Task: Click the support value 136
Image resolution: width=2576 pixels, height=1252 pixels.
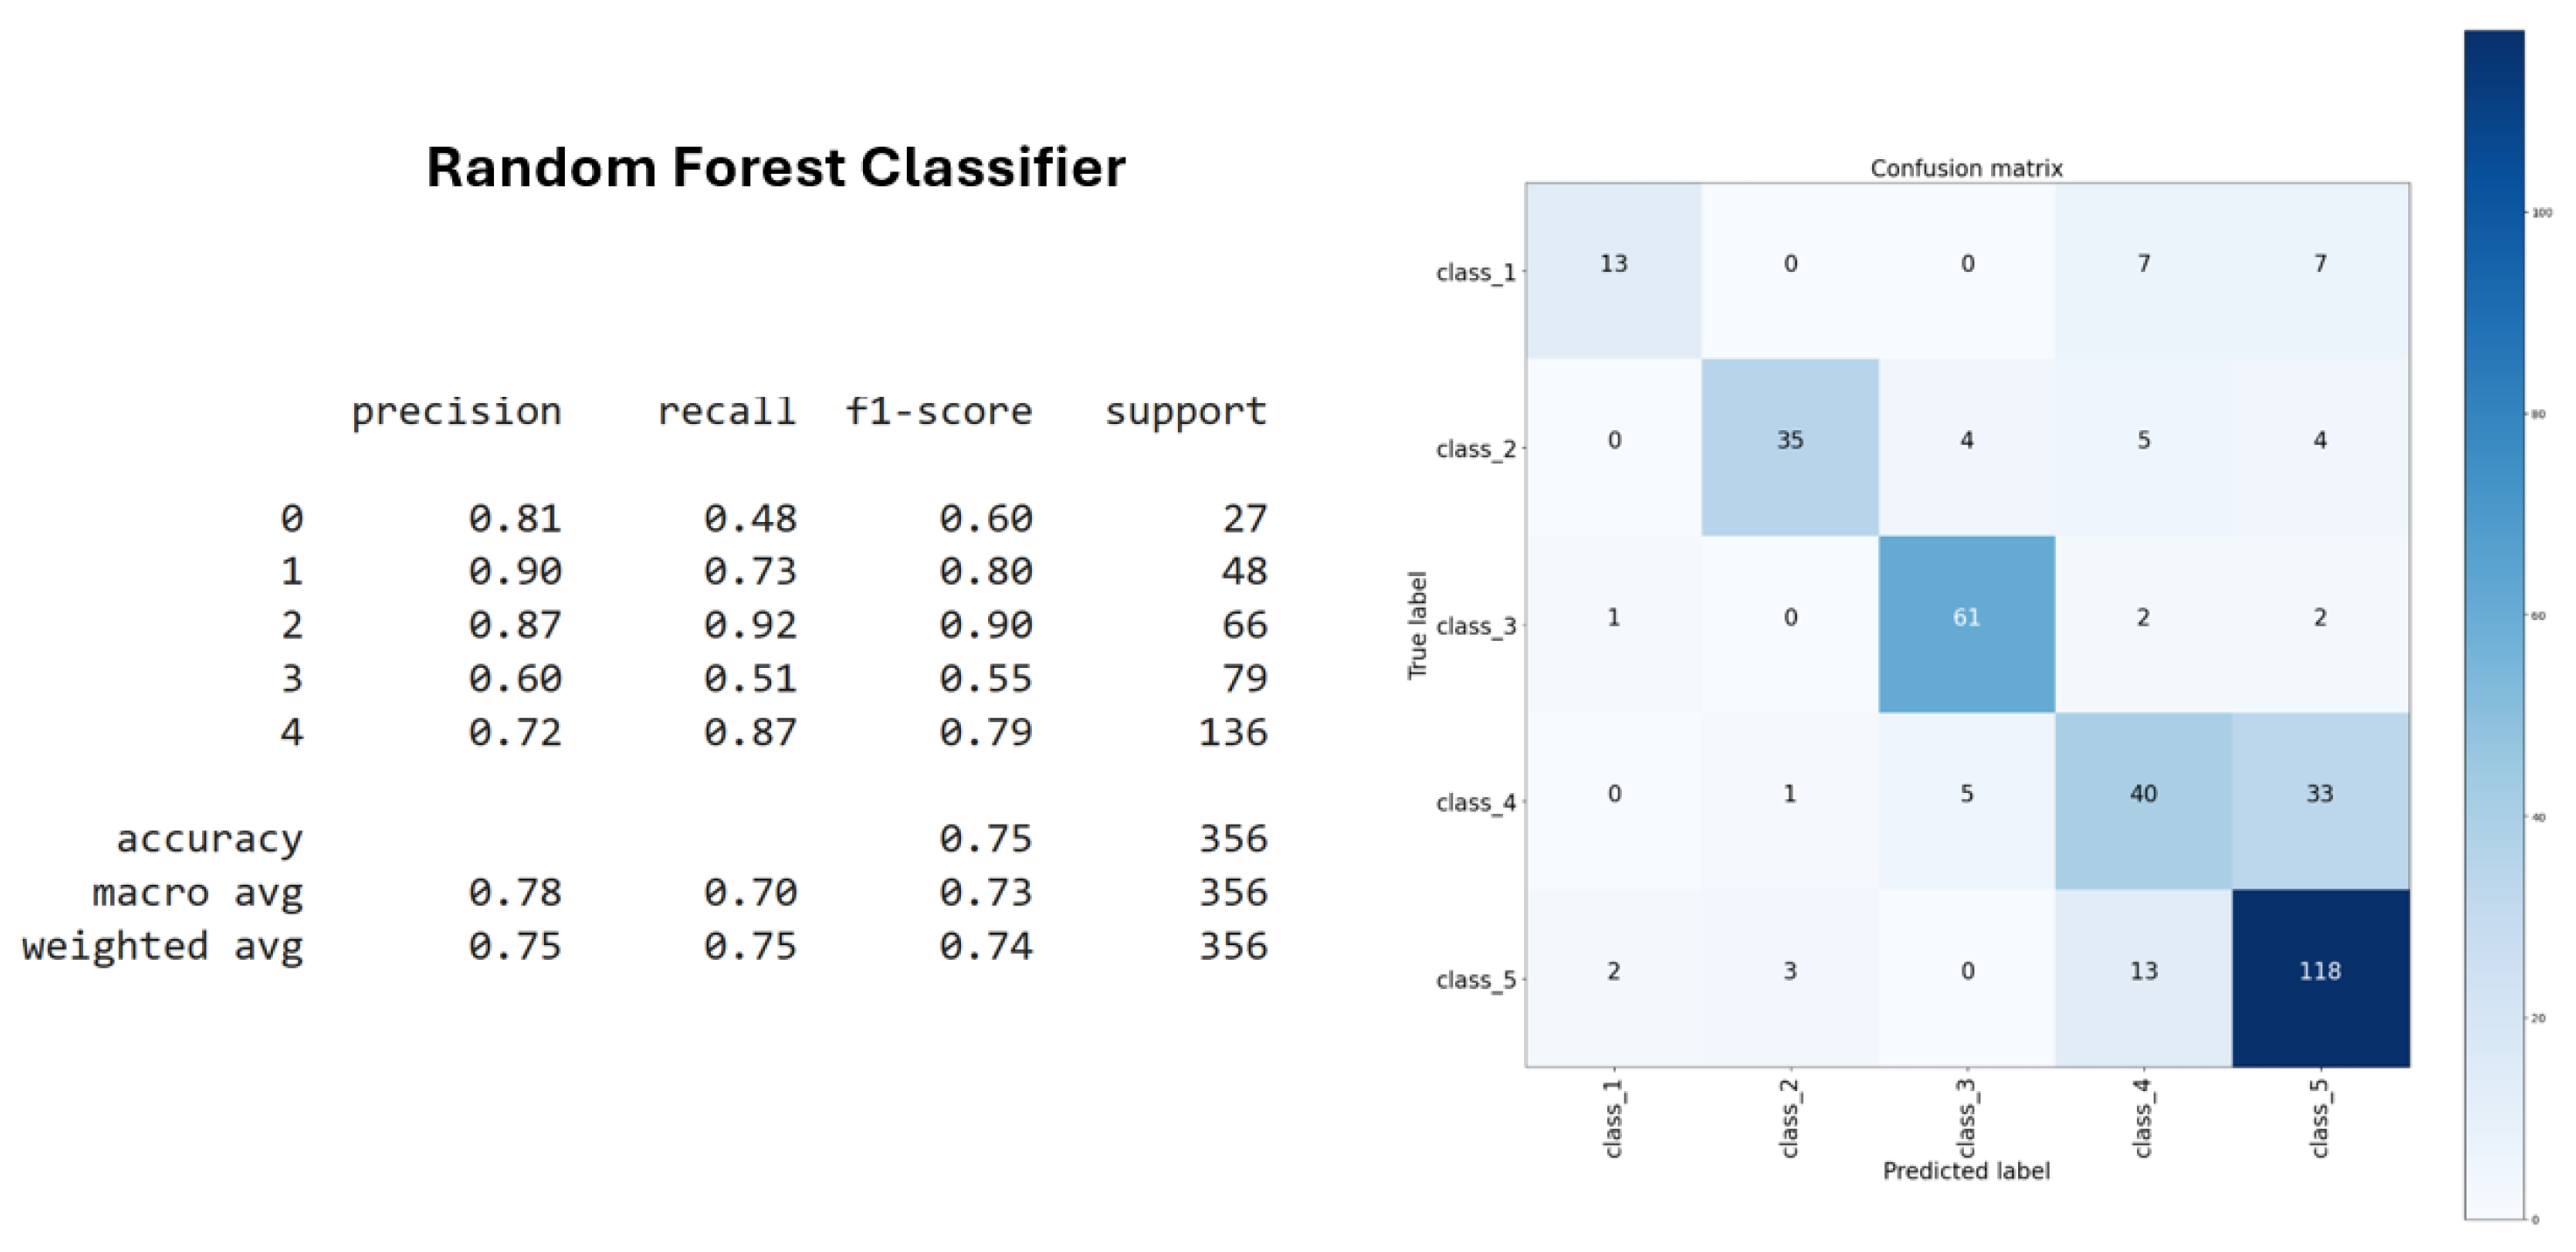Action: [1232, 733]
